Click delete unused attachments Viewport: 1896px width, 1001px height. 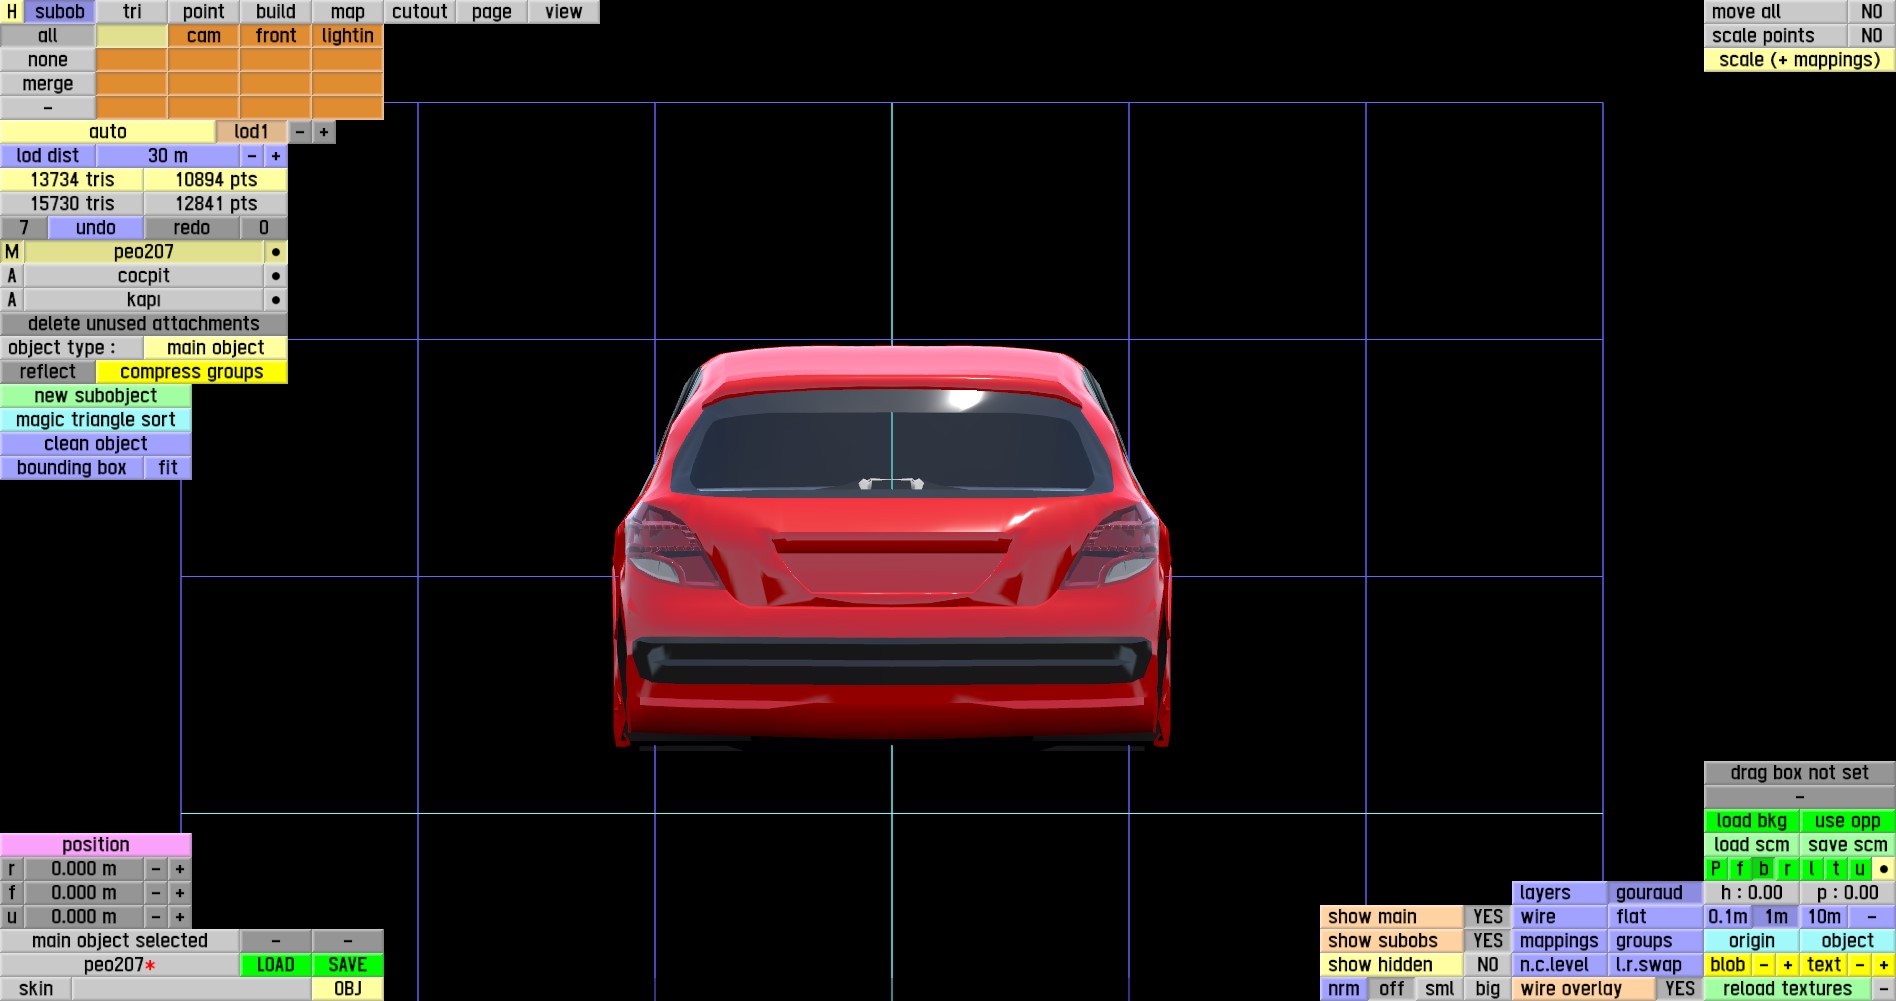[x=144, y=324]
